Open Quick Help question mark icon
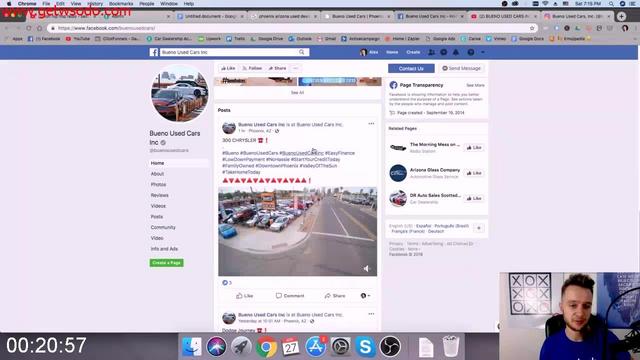 tap(471, 52)
